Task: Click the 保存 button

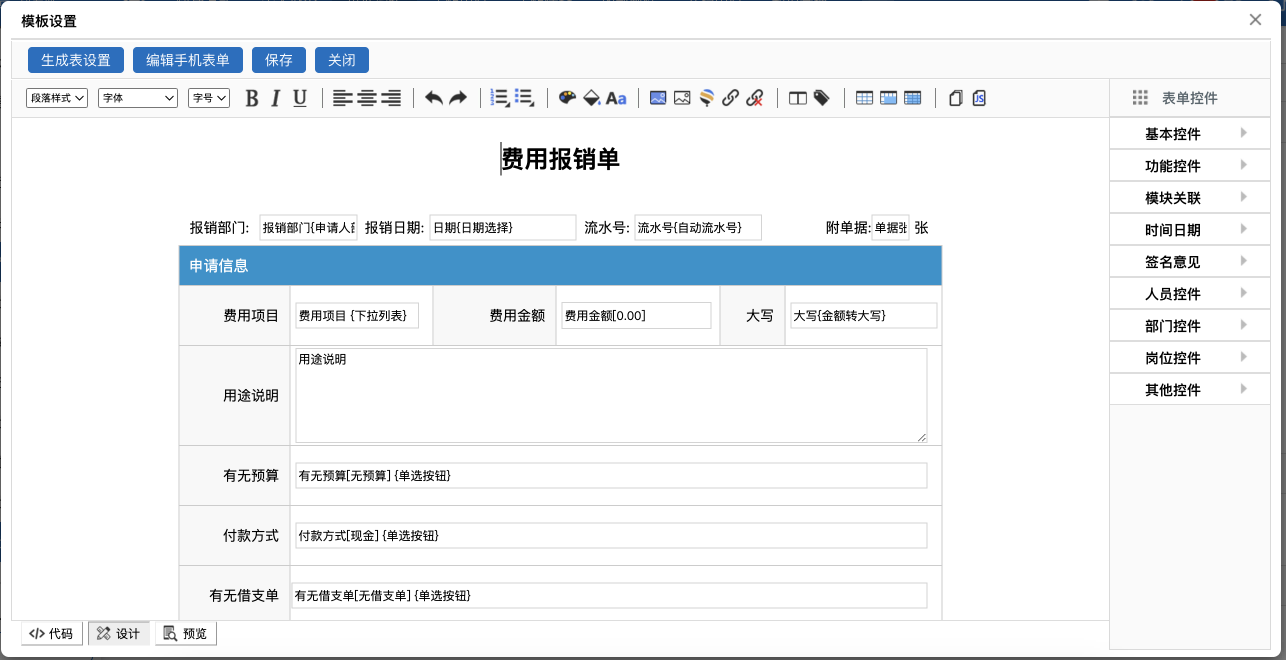Action: (278, 60)
